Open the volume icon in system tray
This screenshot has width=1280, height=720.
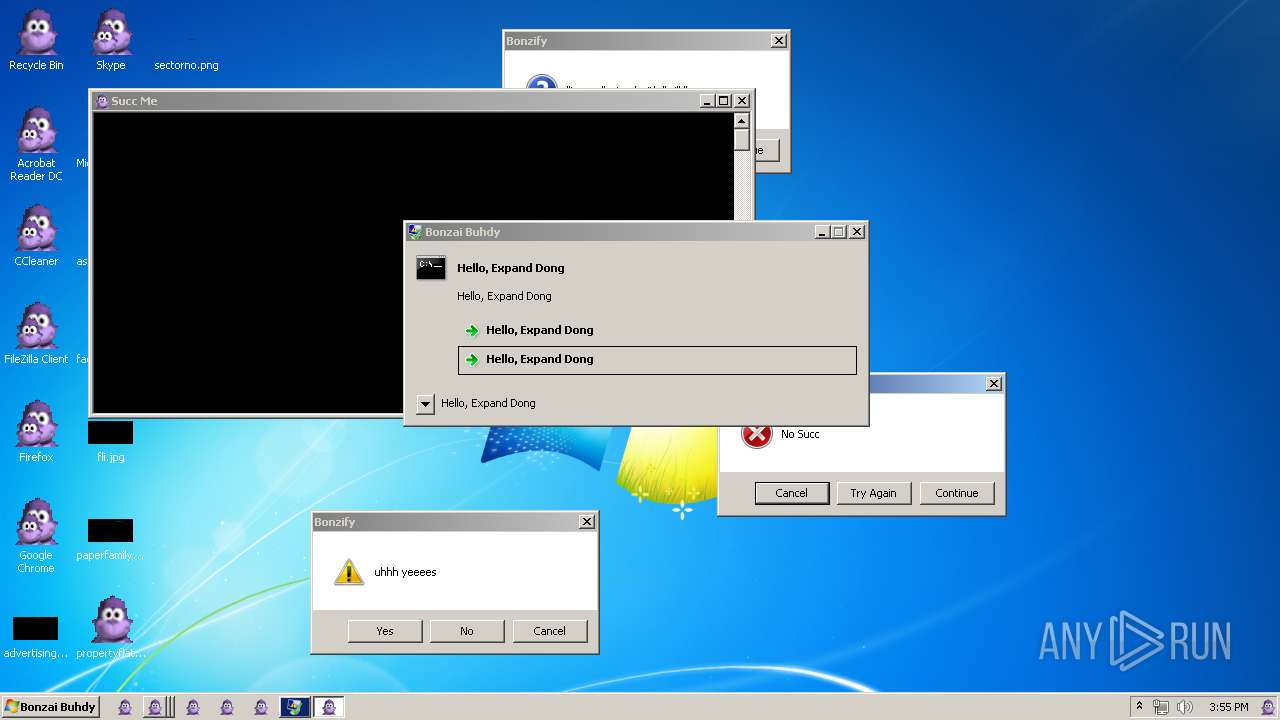point(1185,707)
